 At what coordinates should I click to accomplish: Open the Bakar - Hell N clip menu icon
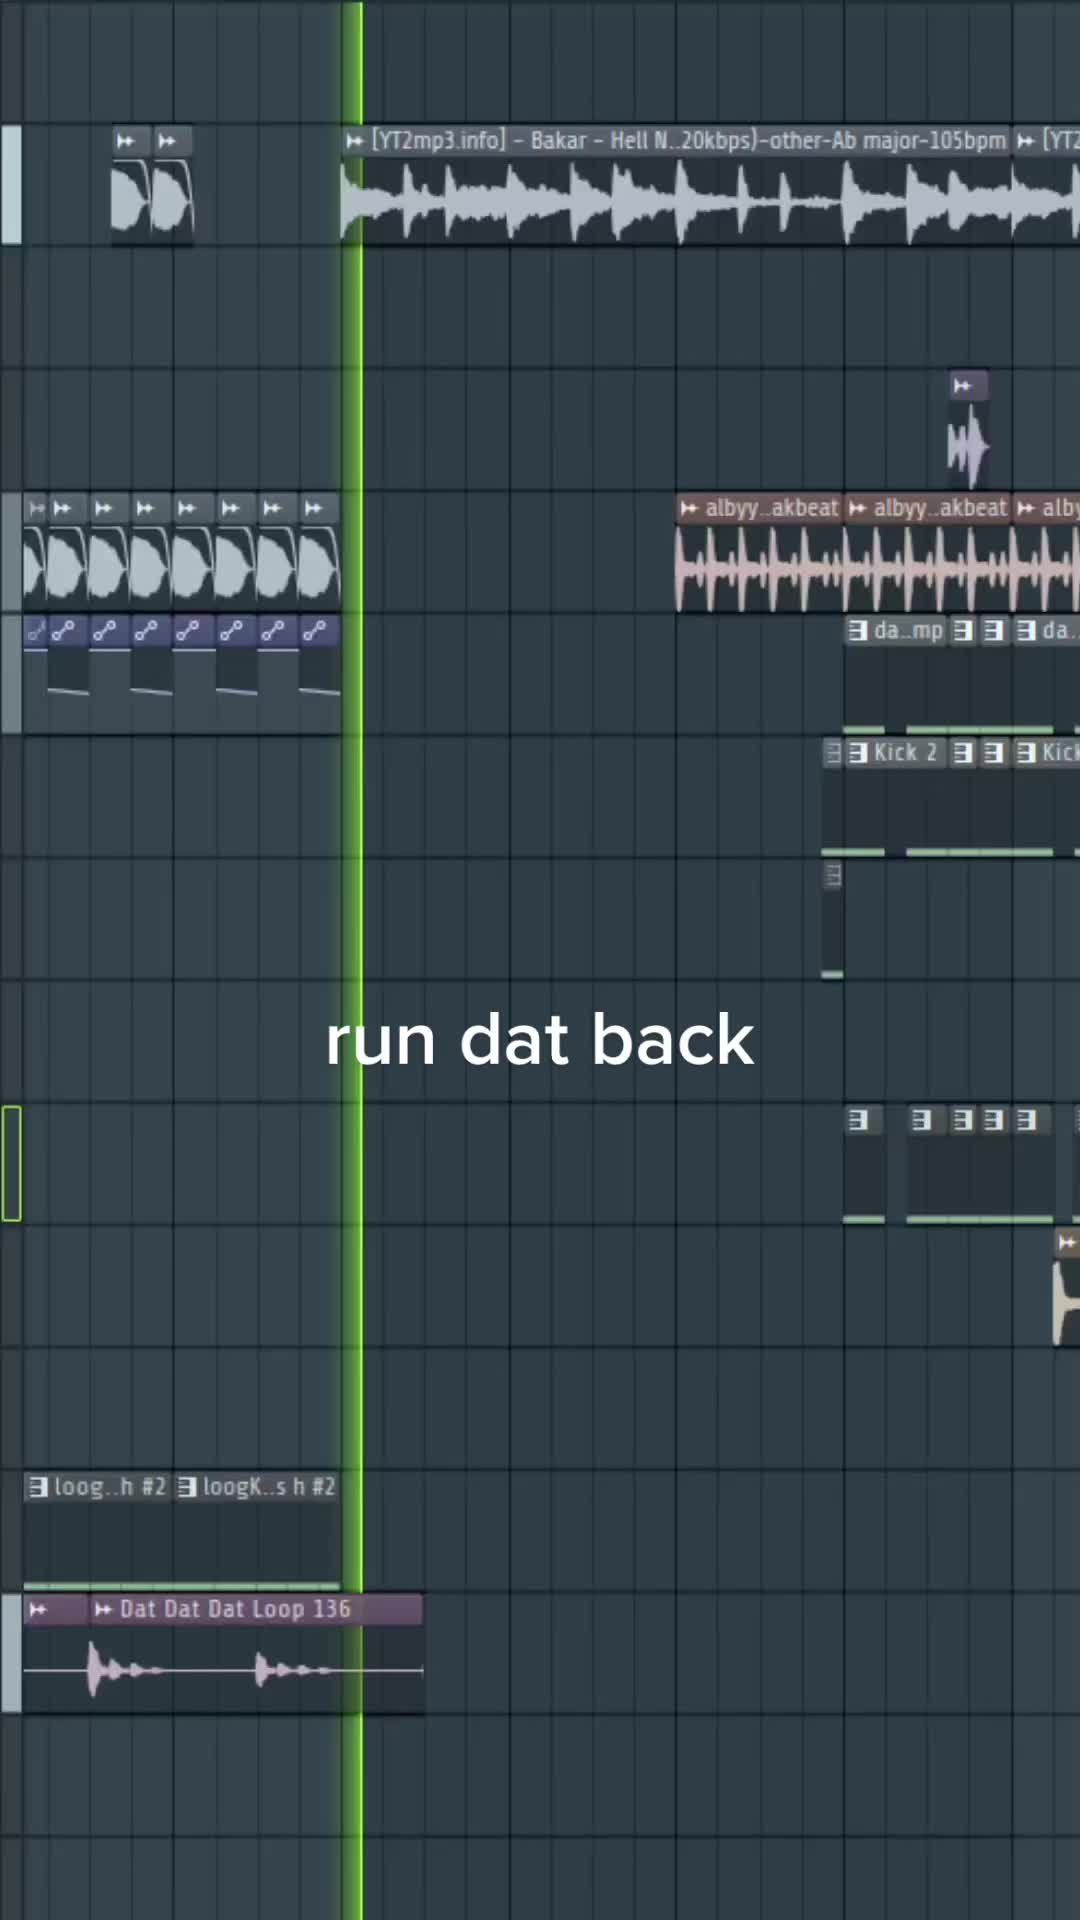coord(354,141)
